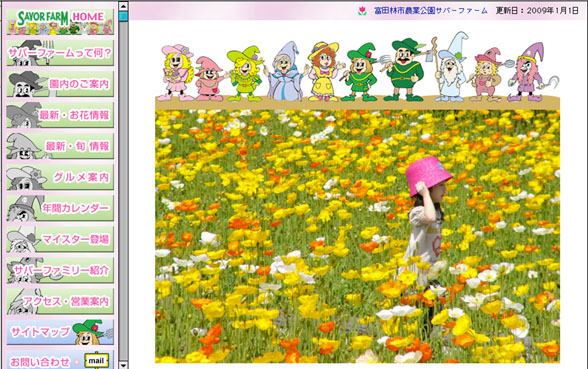Click 富田林市農業公園サバーファーム header title

[431, 11]
